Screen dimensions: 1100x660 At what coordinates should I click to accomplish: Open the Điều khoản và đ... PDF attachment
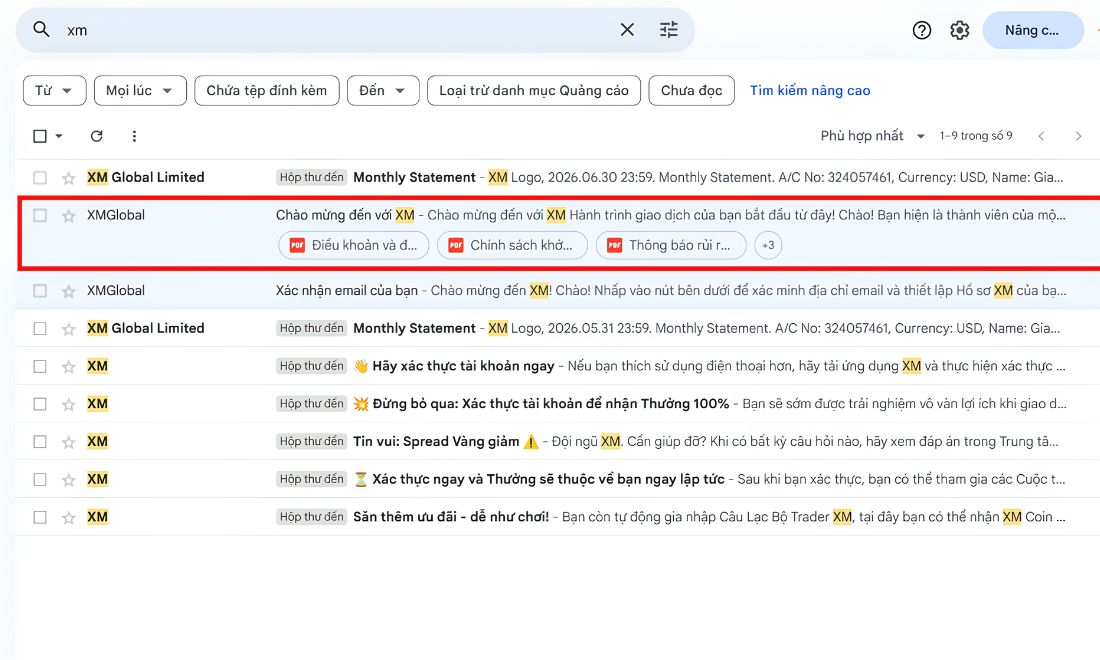pos(354,245)
